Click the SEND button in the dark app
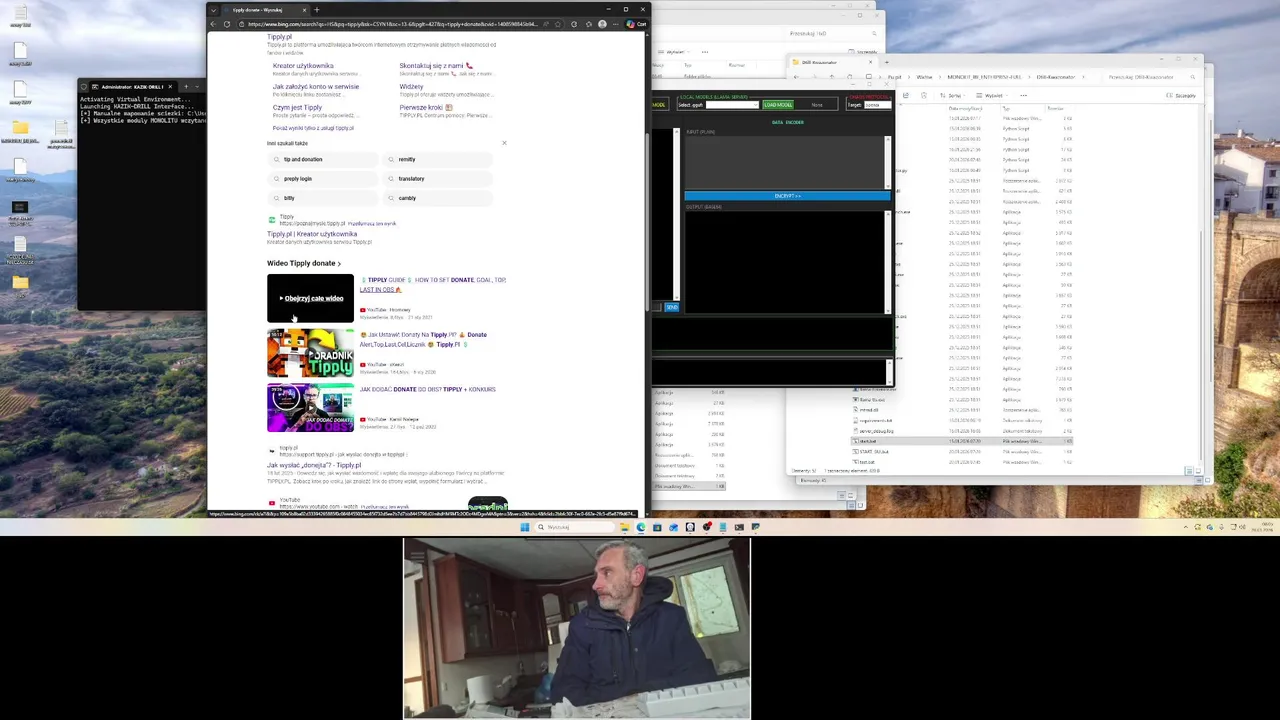Screen dimensions: 1280x720 pos(671,307)
